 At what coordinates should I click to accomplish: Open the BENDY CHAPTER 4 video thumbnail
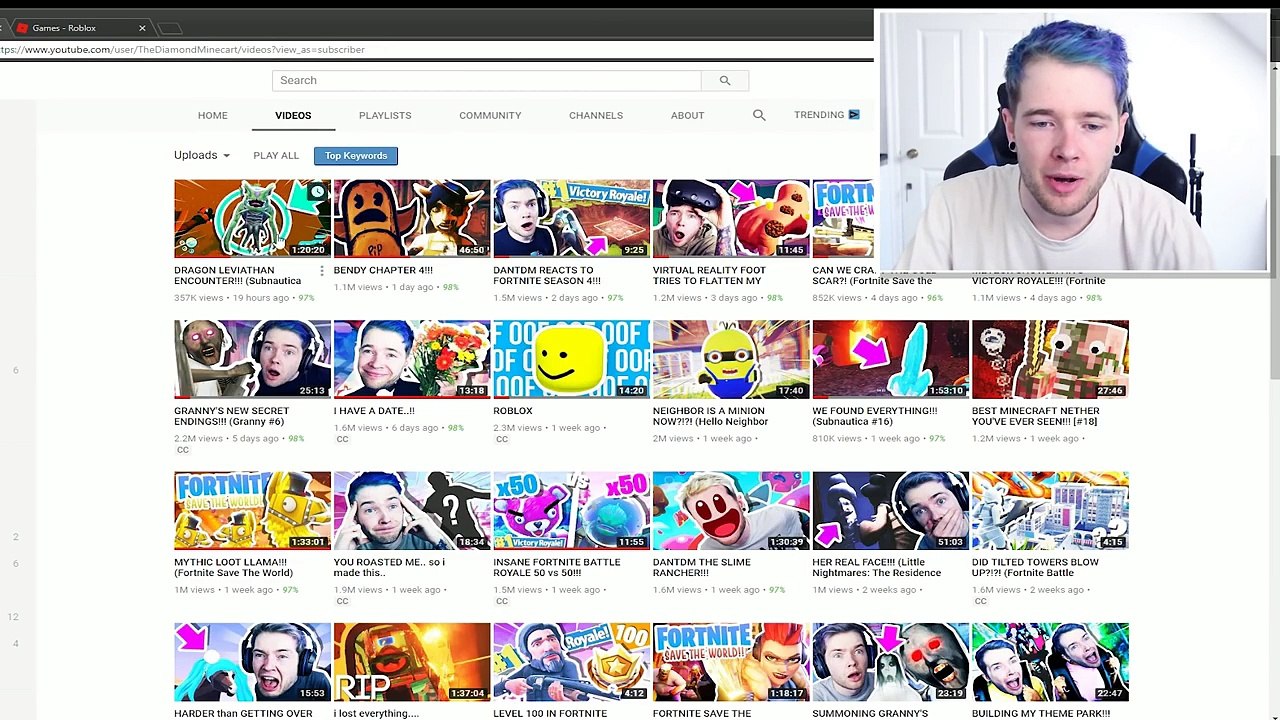pos(412,218)
